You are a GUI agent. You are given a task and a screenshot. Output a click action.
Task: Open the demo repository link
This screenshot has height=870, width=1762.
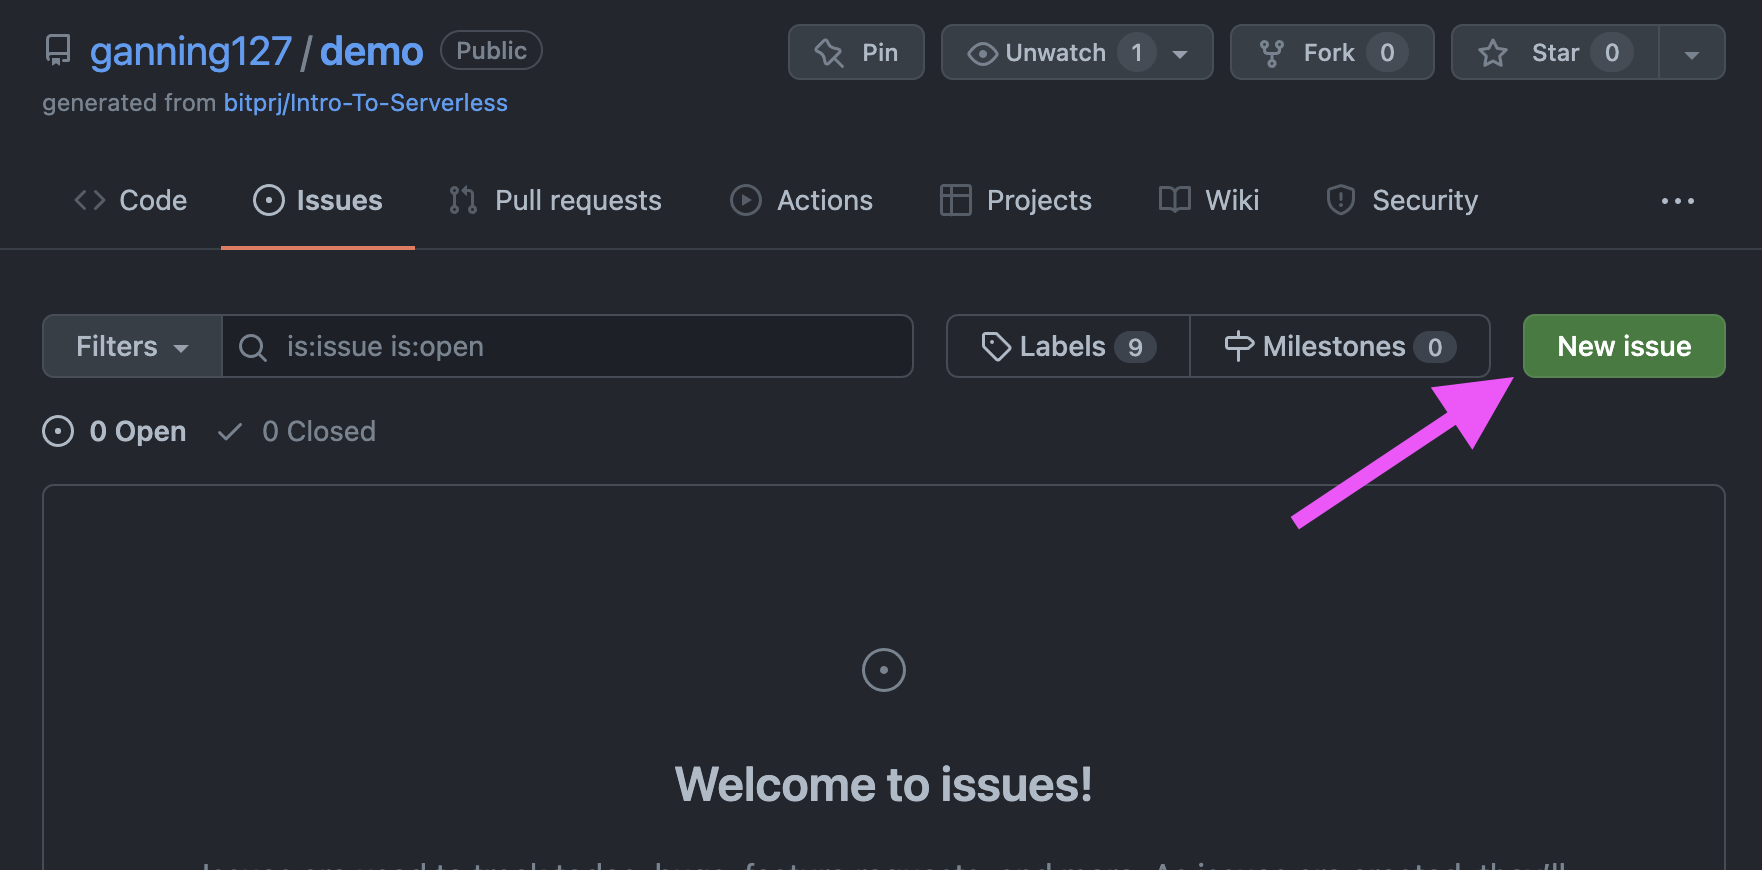(x=371, y=51)
